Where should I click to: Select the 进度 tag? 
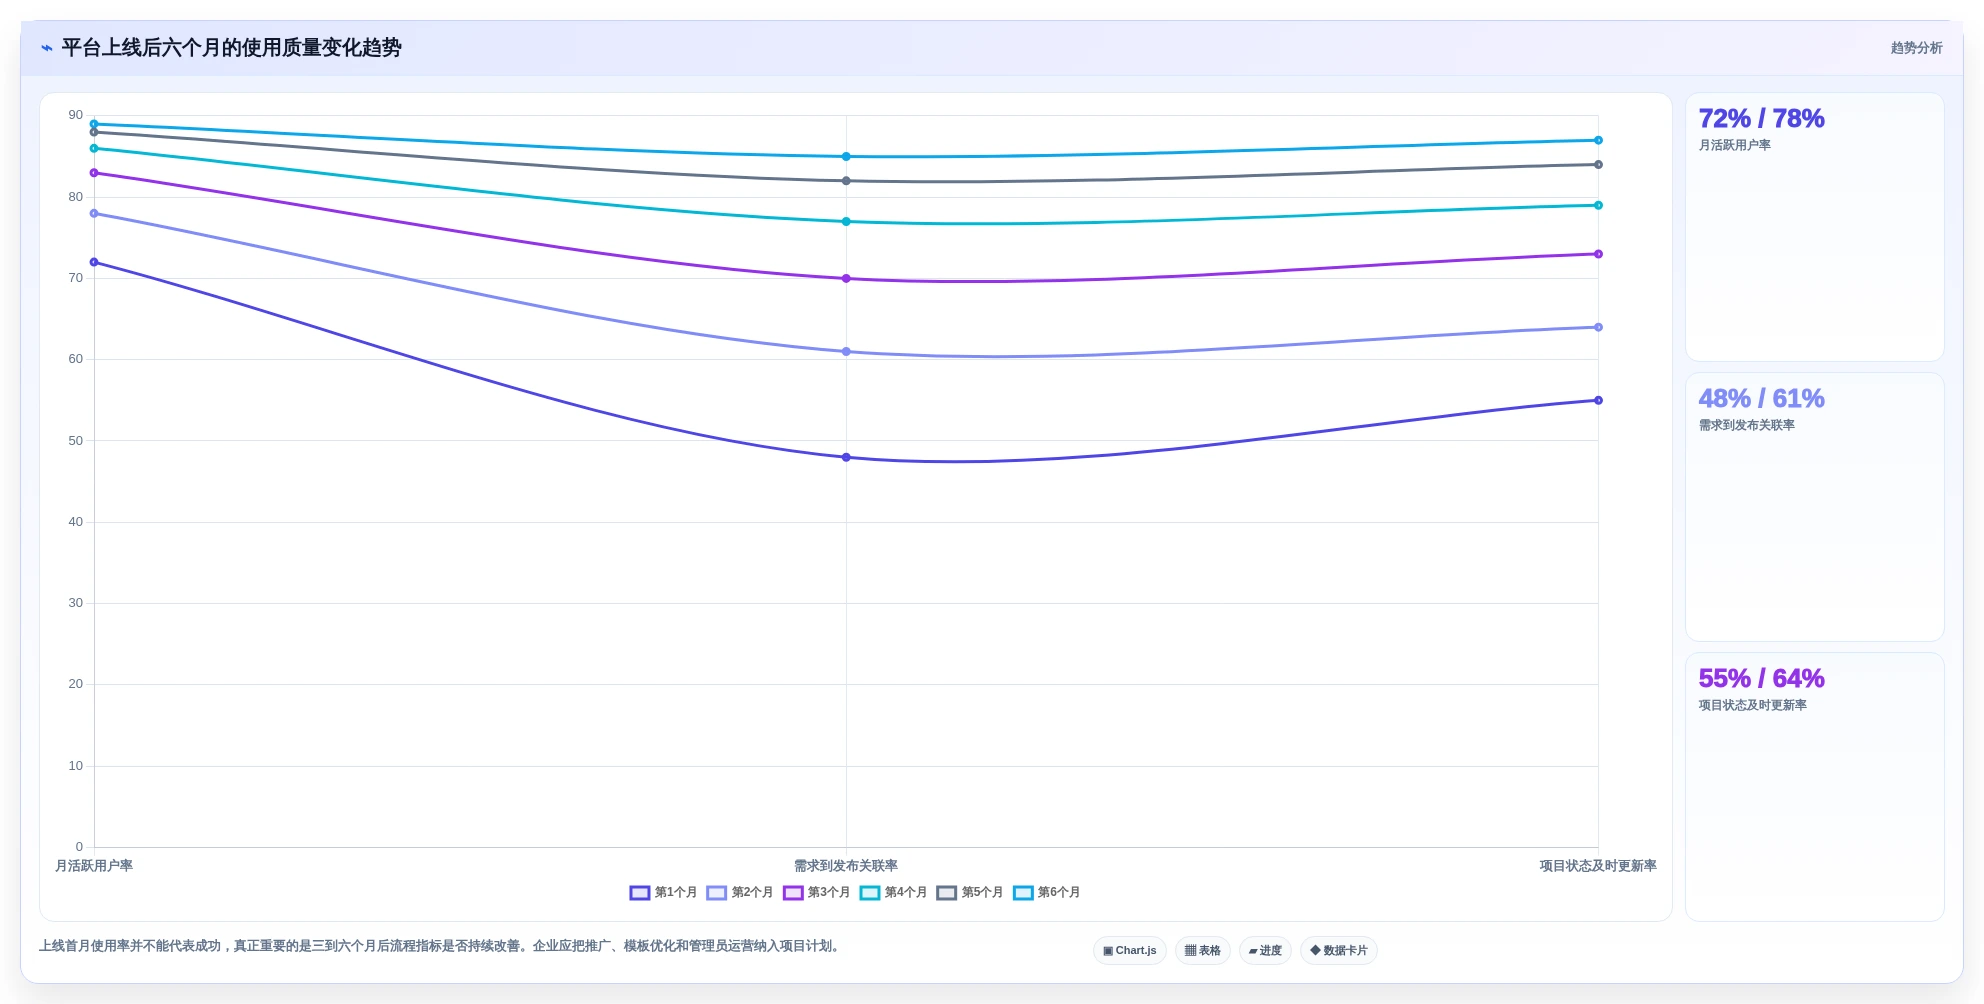1265,951
